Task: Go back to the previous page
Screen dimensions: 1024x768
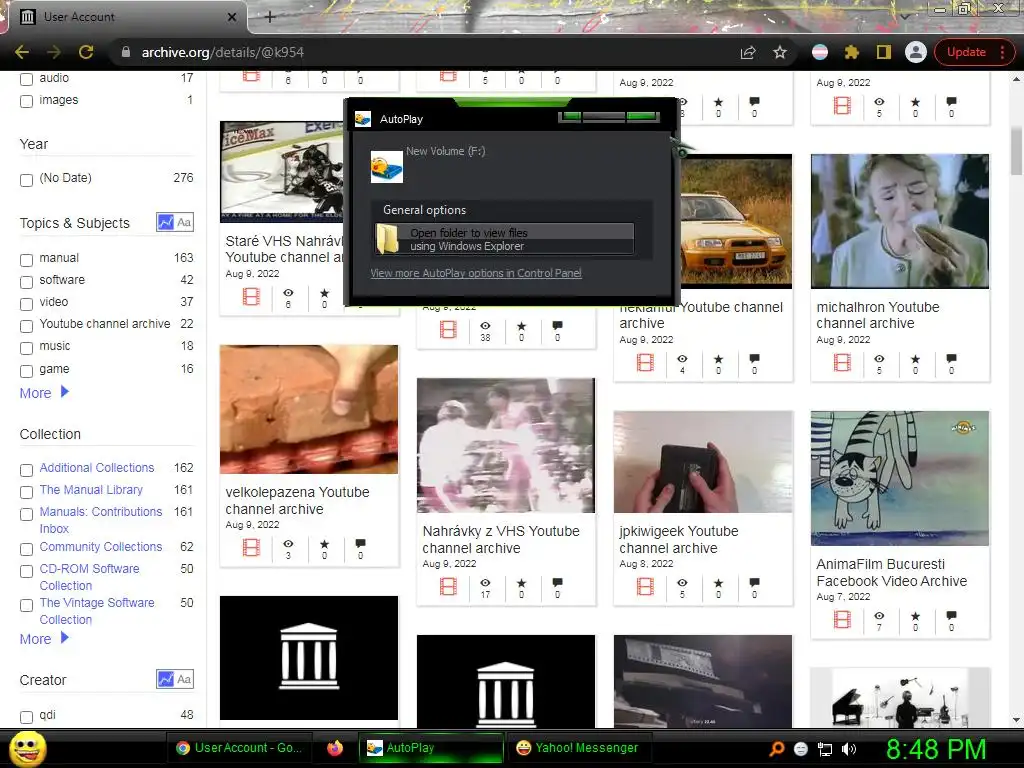Action: pyautogui.click(x=22, y=52)
